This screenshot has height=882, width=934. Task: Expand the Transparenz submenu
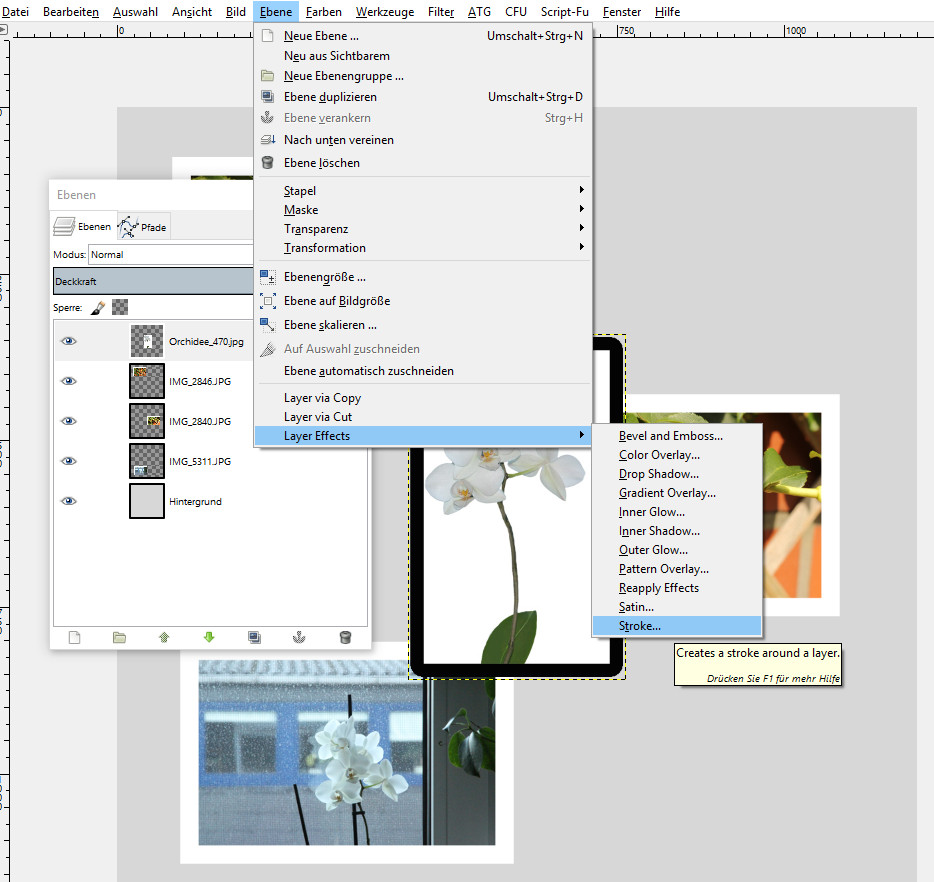pos(422,229)
